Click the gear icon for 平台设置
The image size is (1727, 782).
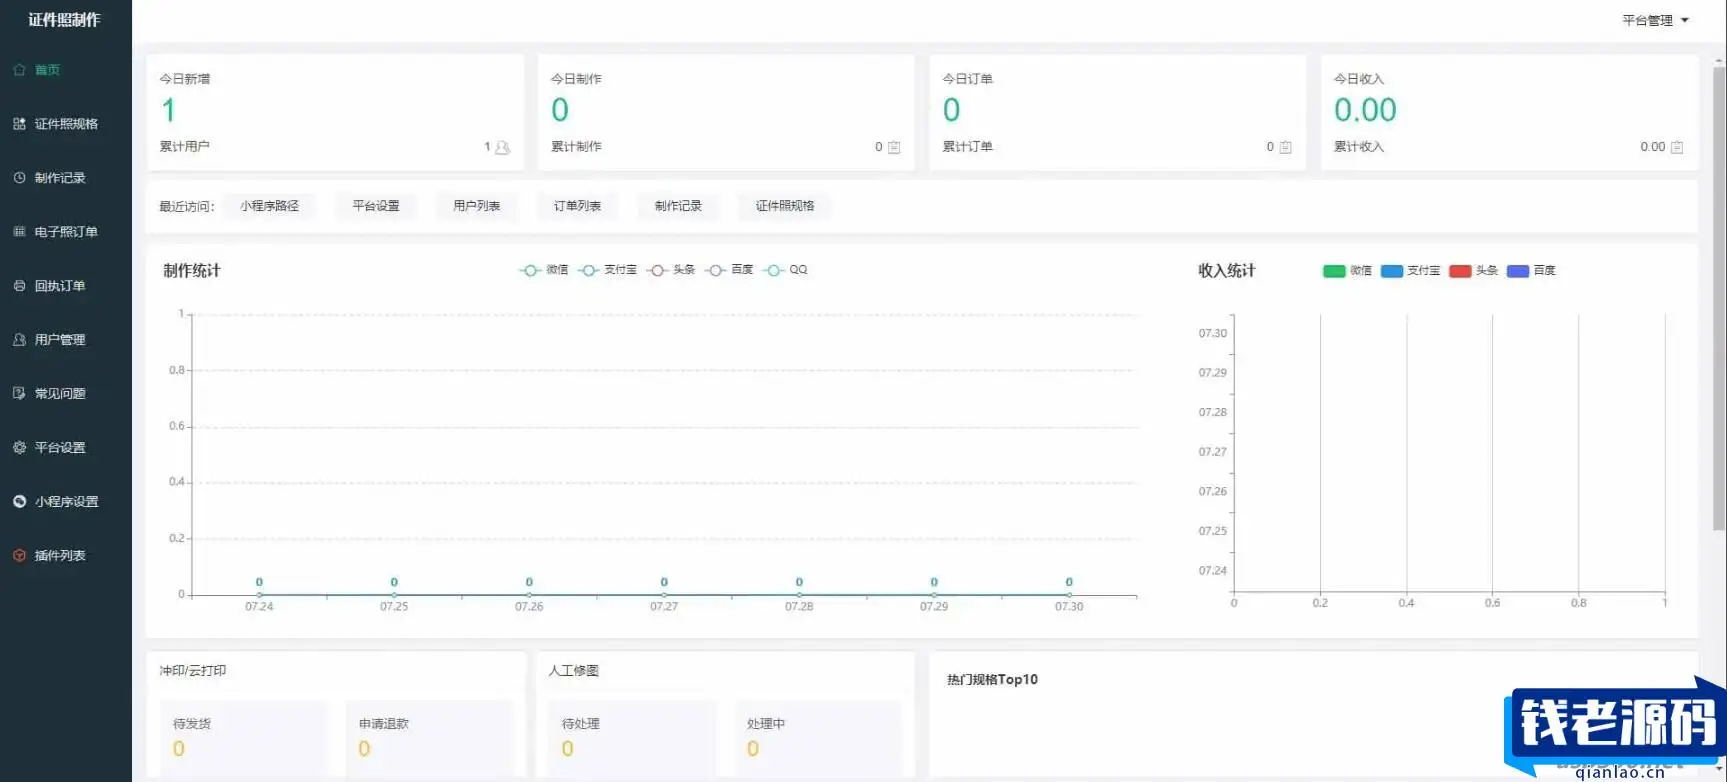[x=19, y=448]
